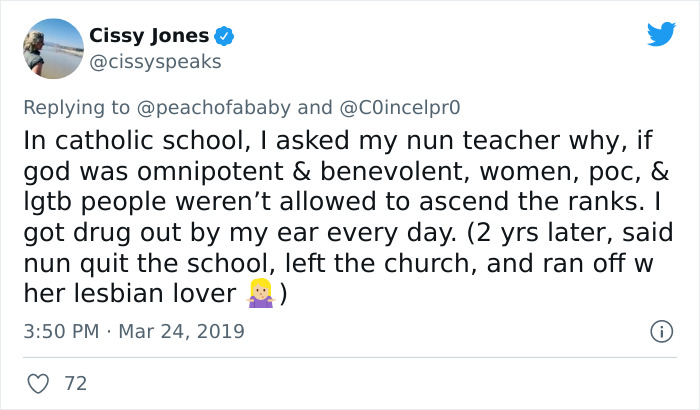The image size is (700, 410).
Task: Click the 72 likes count
Action: point(75,383)
